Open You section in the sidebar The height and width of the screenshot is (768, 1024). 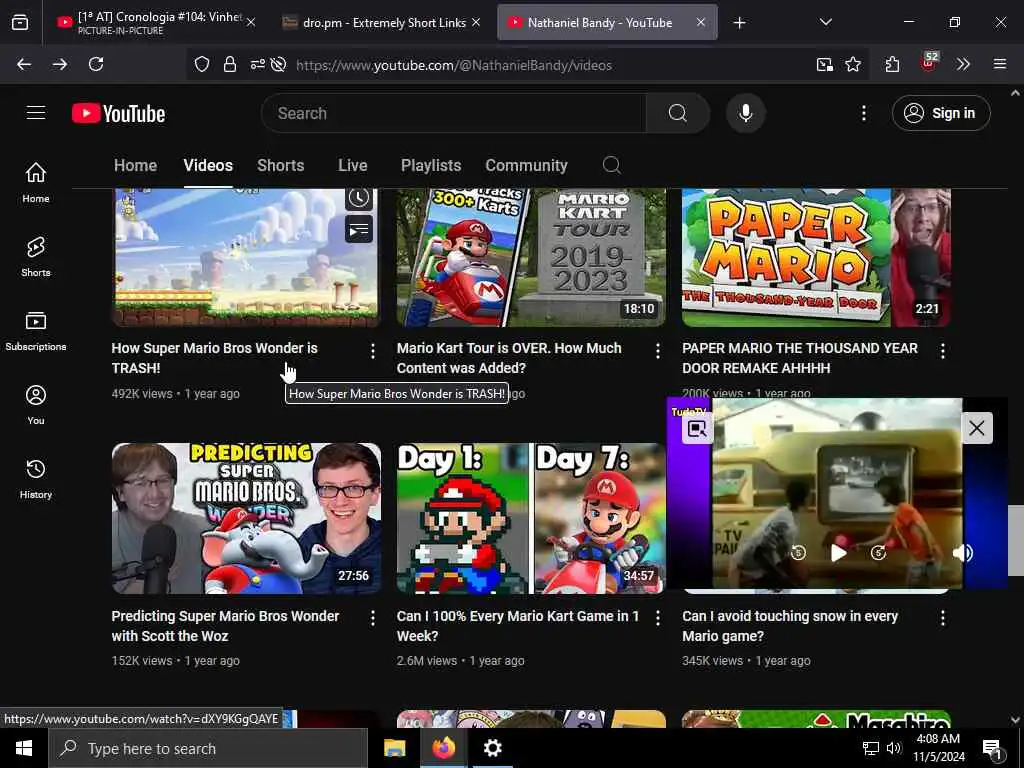(36, 405)
